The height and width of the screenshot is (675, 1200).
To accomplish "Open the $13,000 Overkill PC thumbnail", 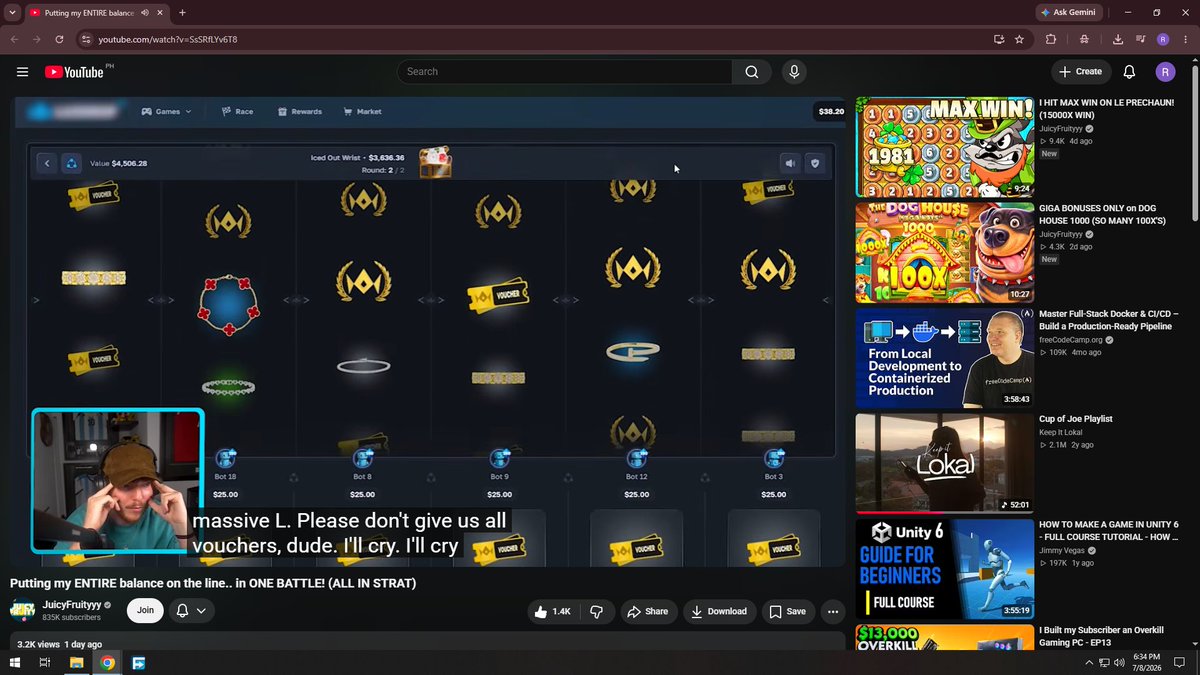I will point(945,637).
